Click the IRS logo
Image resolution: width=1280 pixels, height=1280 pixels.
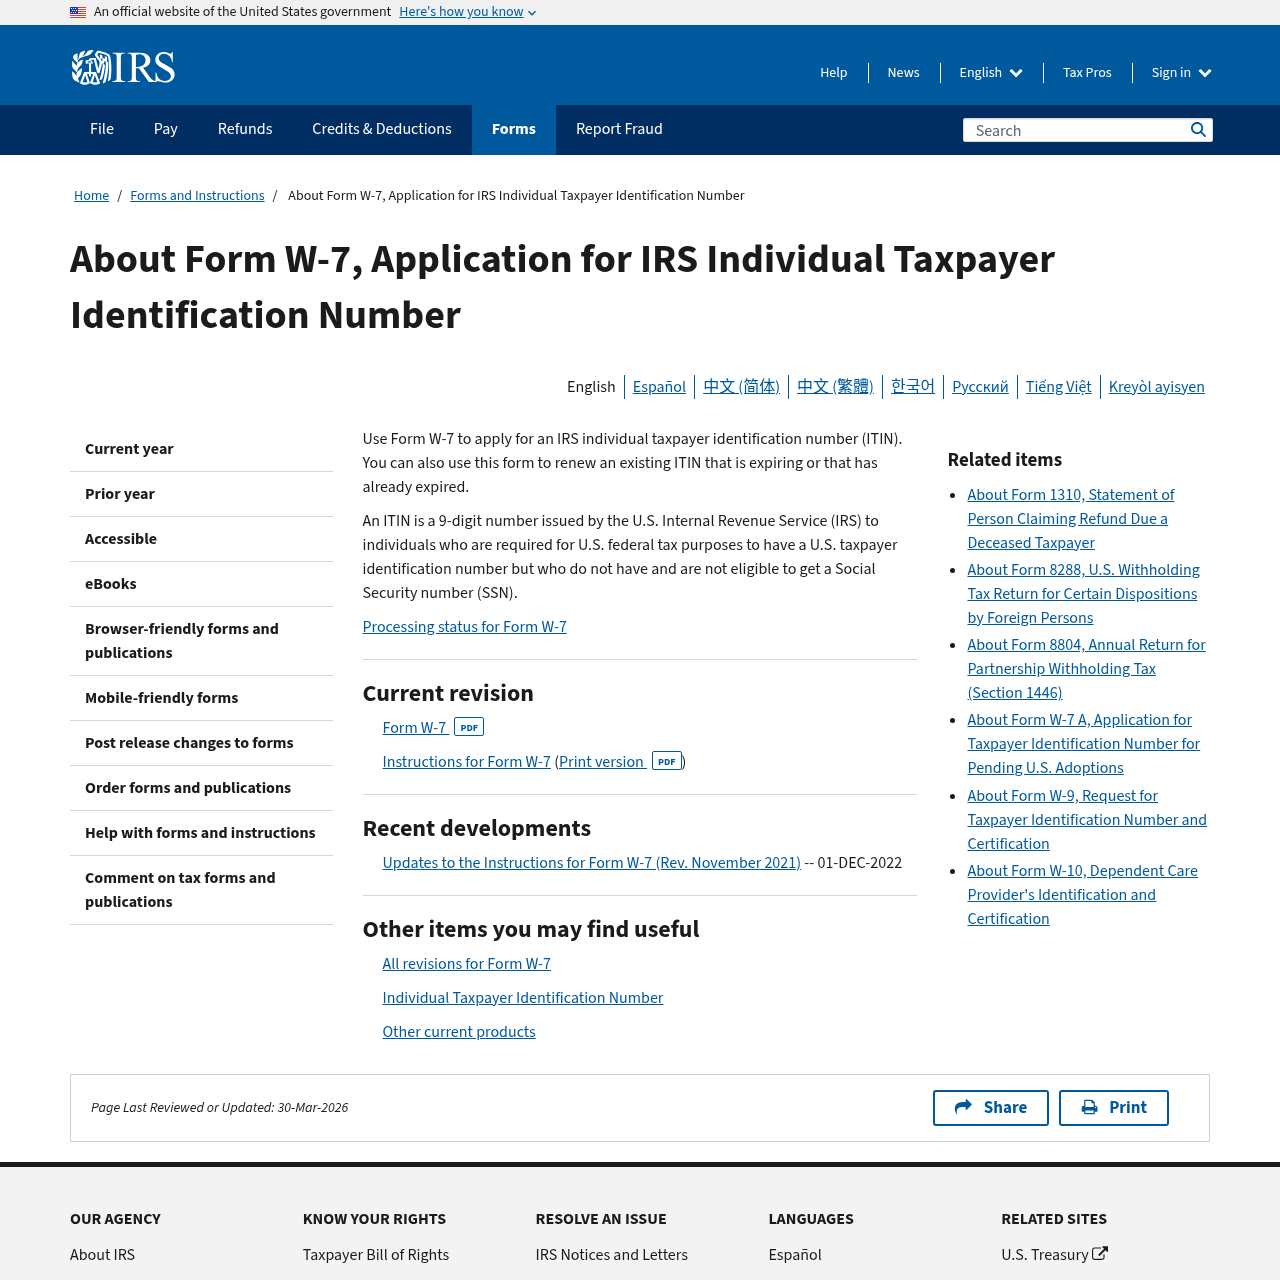123,68
